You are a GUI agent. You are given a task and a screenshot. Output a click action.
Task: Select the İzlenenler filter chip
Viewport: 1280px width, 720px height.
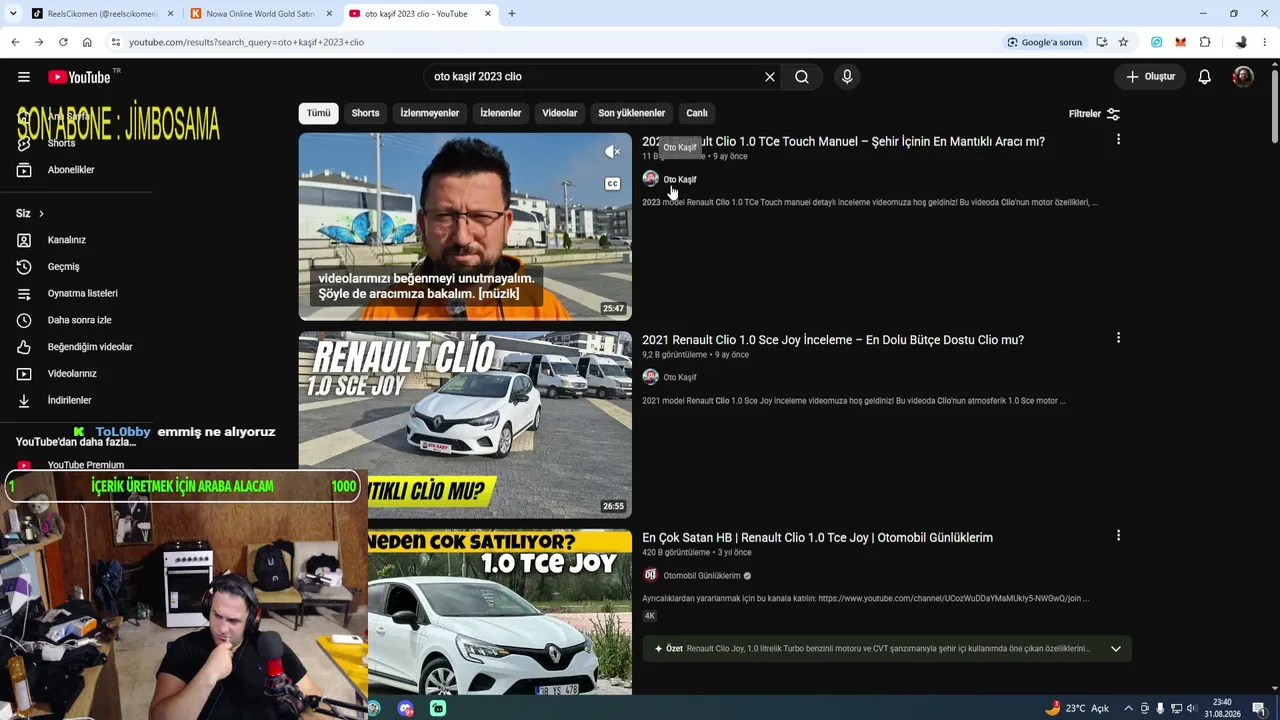500,113
